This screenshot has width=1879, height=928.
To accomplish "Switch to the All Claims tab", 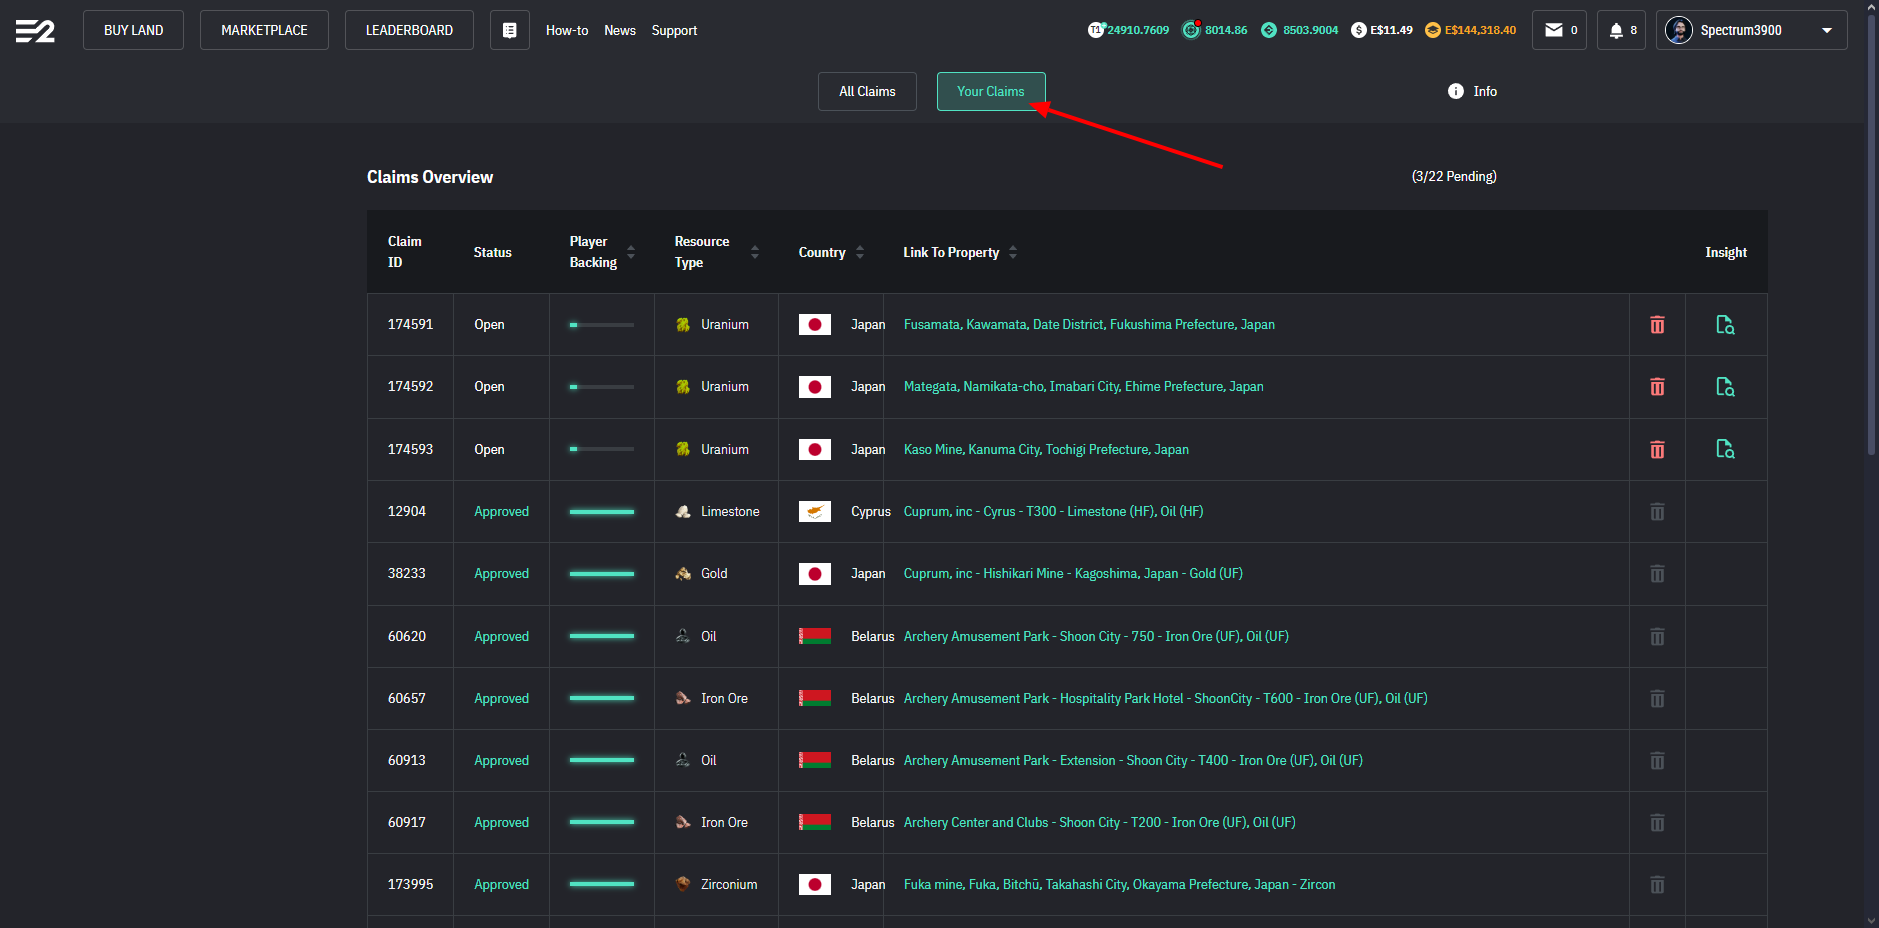I will point(867,91).
